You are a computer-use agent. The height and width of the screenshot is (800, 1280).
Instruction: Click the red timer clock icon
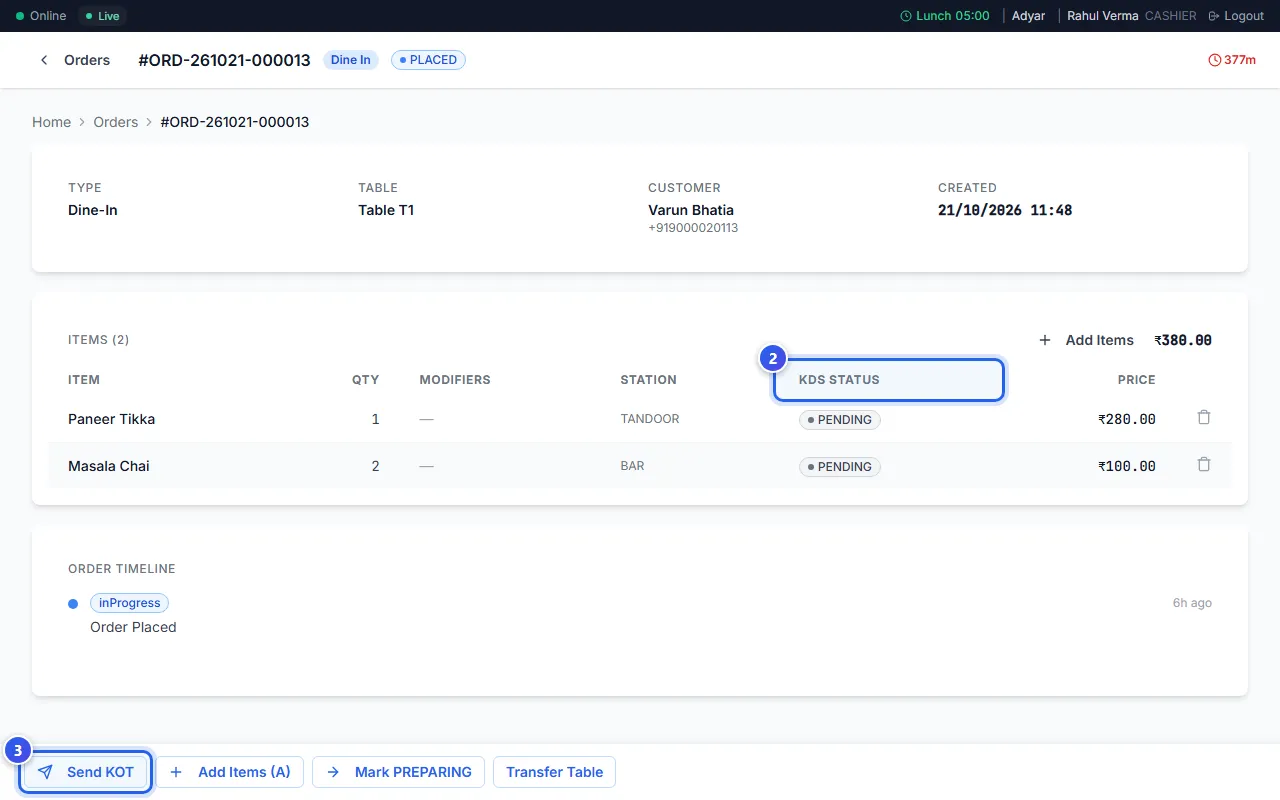1215,60
